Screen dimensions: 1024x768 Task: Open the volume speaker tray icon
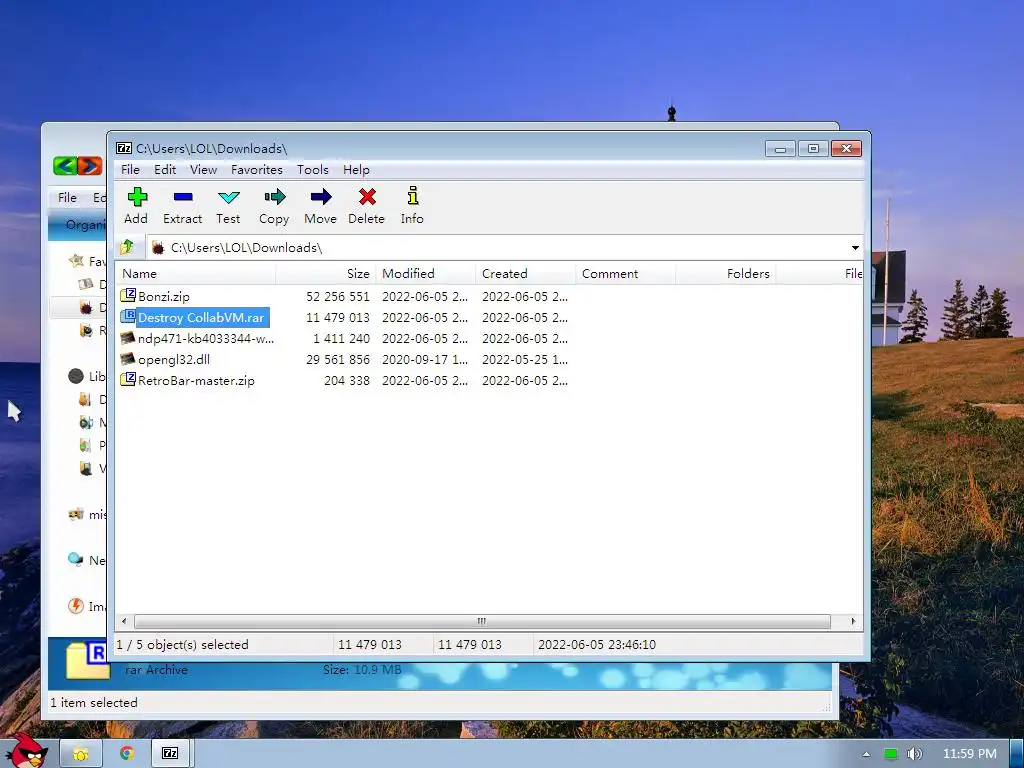tap(915, 754)
